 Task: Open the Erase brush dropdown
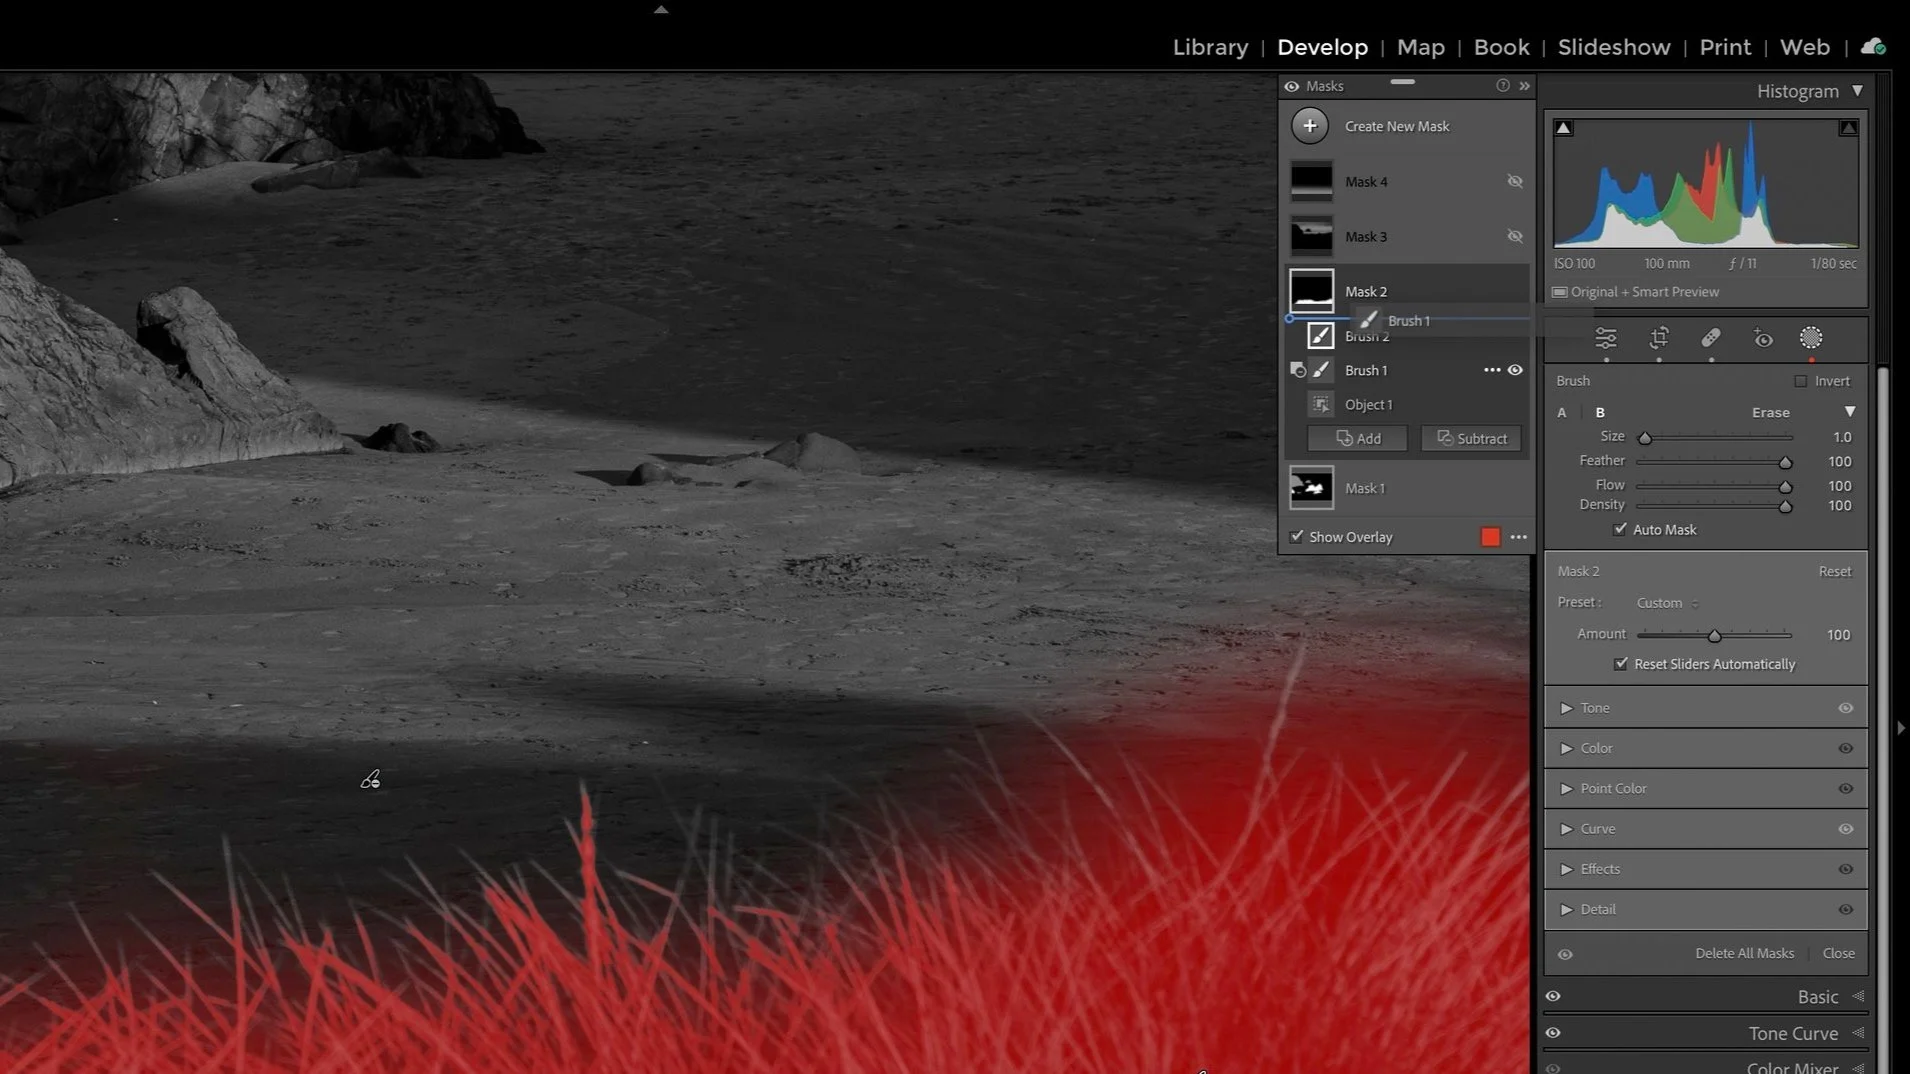[x=1847, y=412]
